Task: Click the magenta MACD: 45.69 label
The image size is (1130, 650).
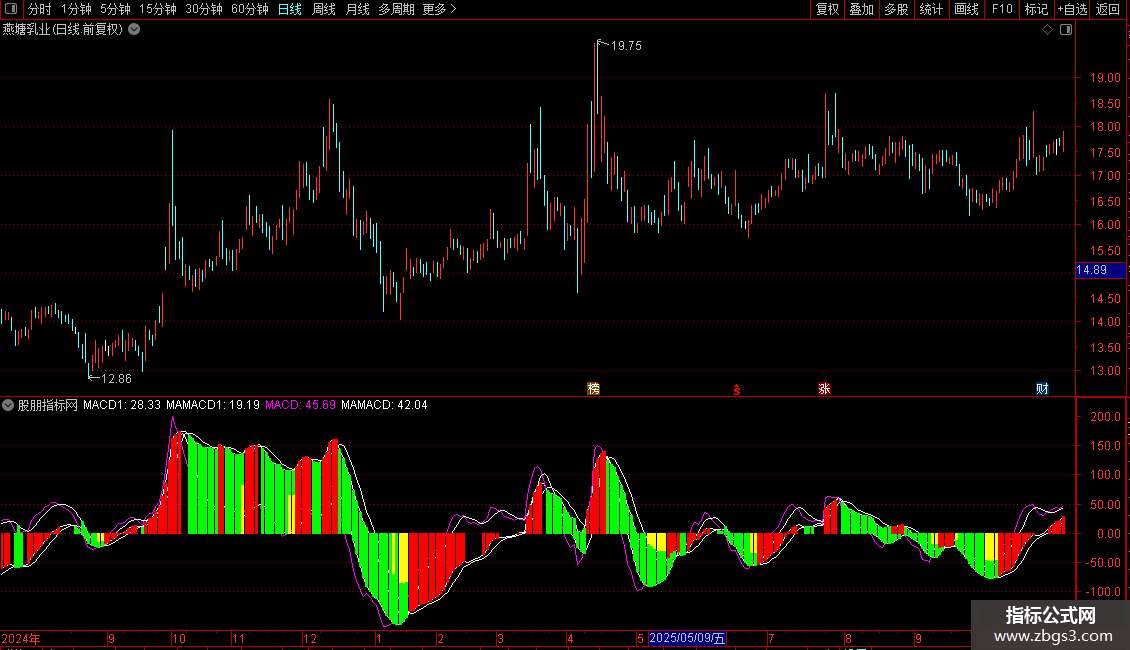Action: 301,405
